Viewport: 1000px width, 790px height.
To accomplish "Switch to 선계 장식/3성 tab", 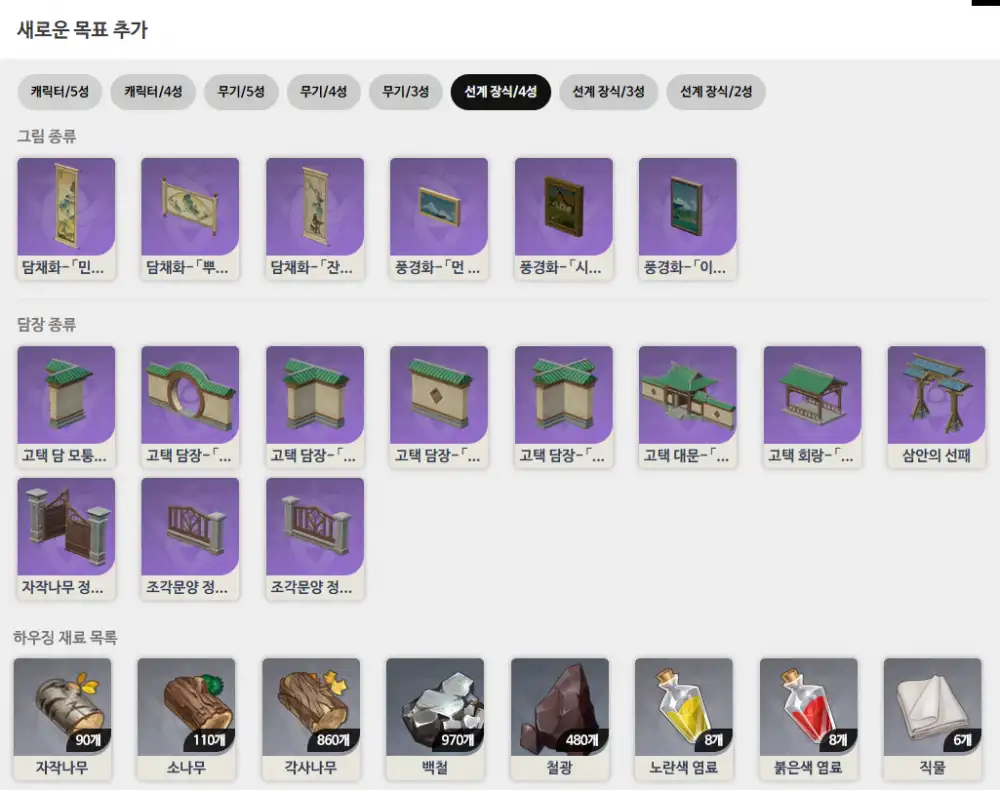I will coord(608,92).
